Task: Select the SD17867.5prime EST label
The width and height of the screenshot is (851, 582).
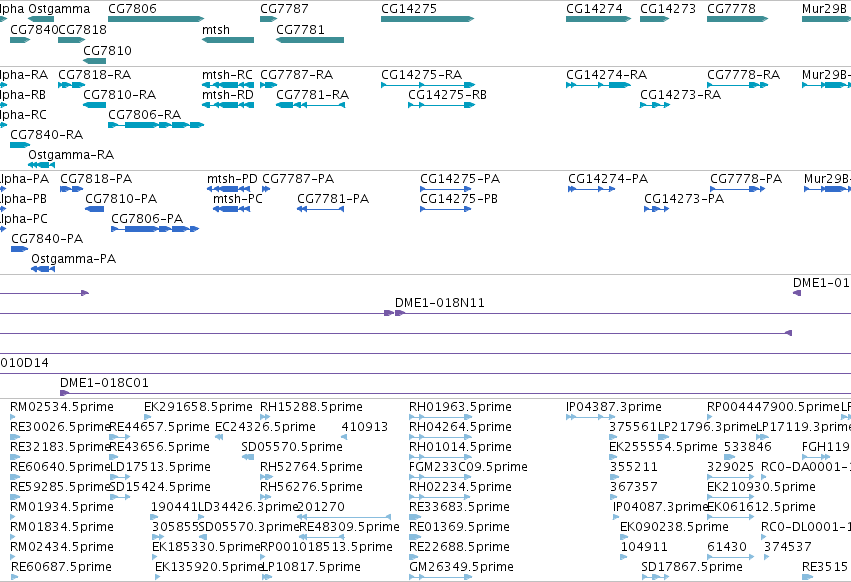Action: point(692,567)
